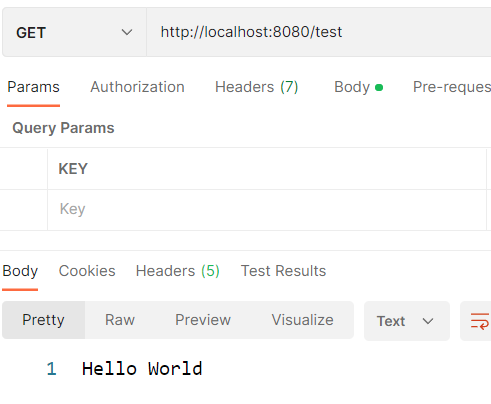Image resolution: width=491 pixels, height=404 pixels.
Task: Click the request URL field
Action: 319,32
